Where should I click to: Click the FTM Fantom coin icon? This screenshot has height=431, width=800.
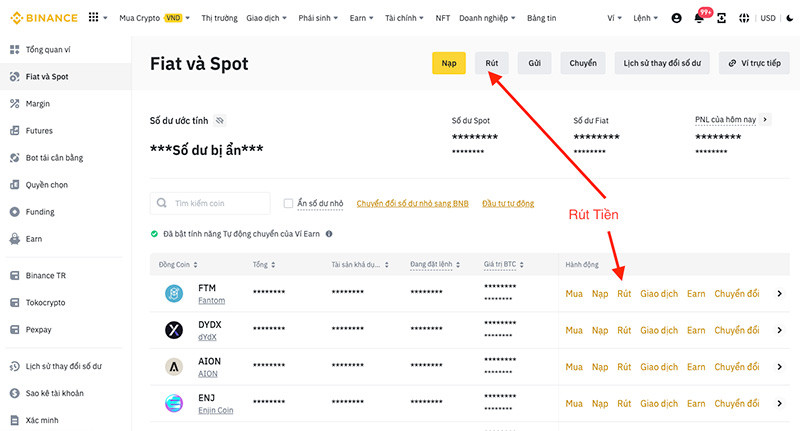[x=174, y=293]
